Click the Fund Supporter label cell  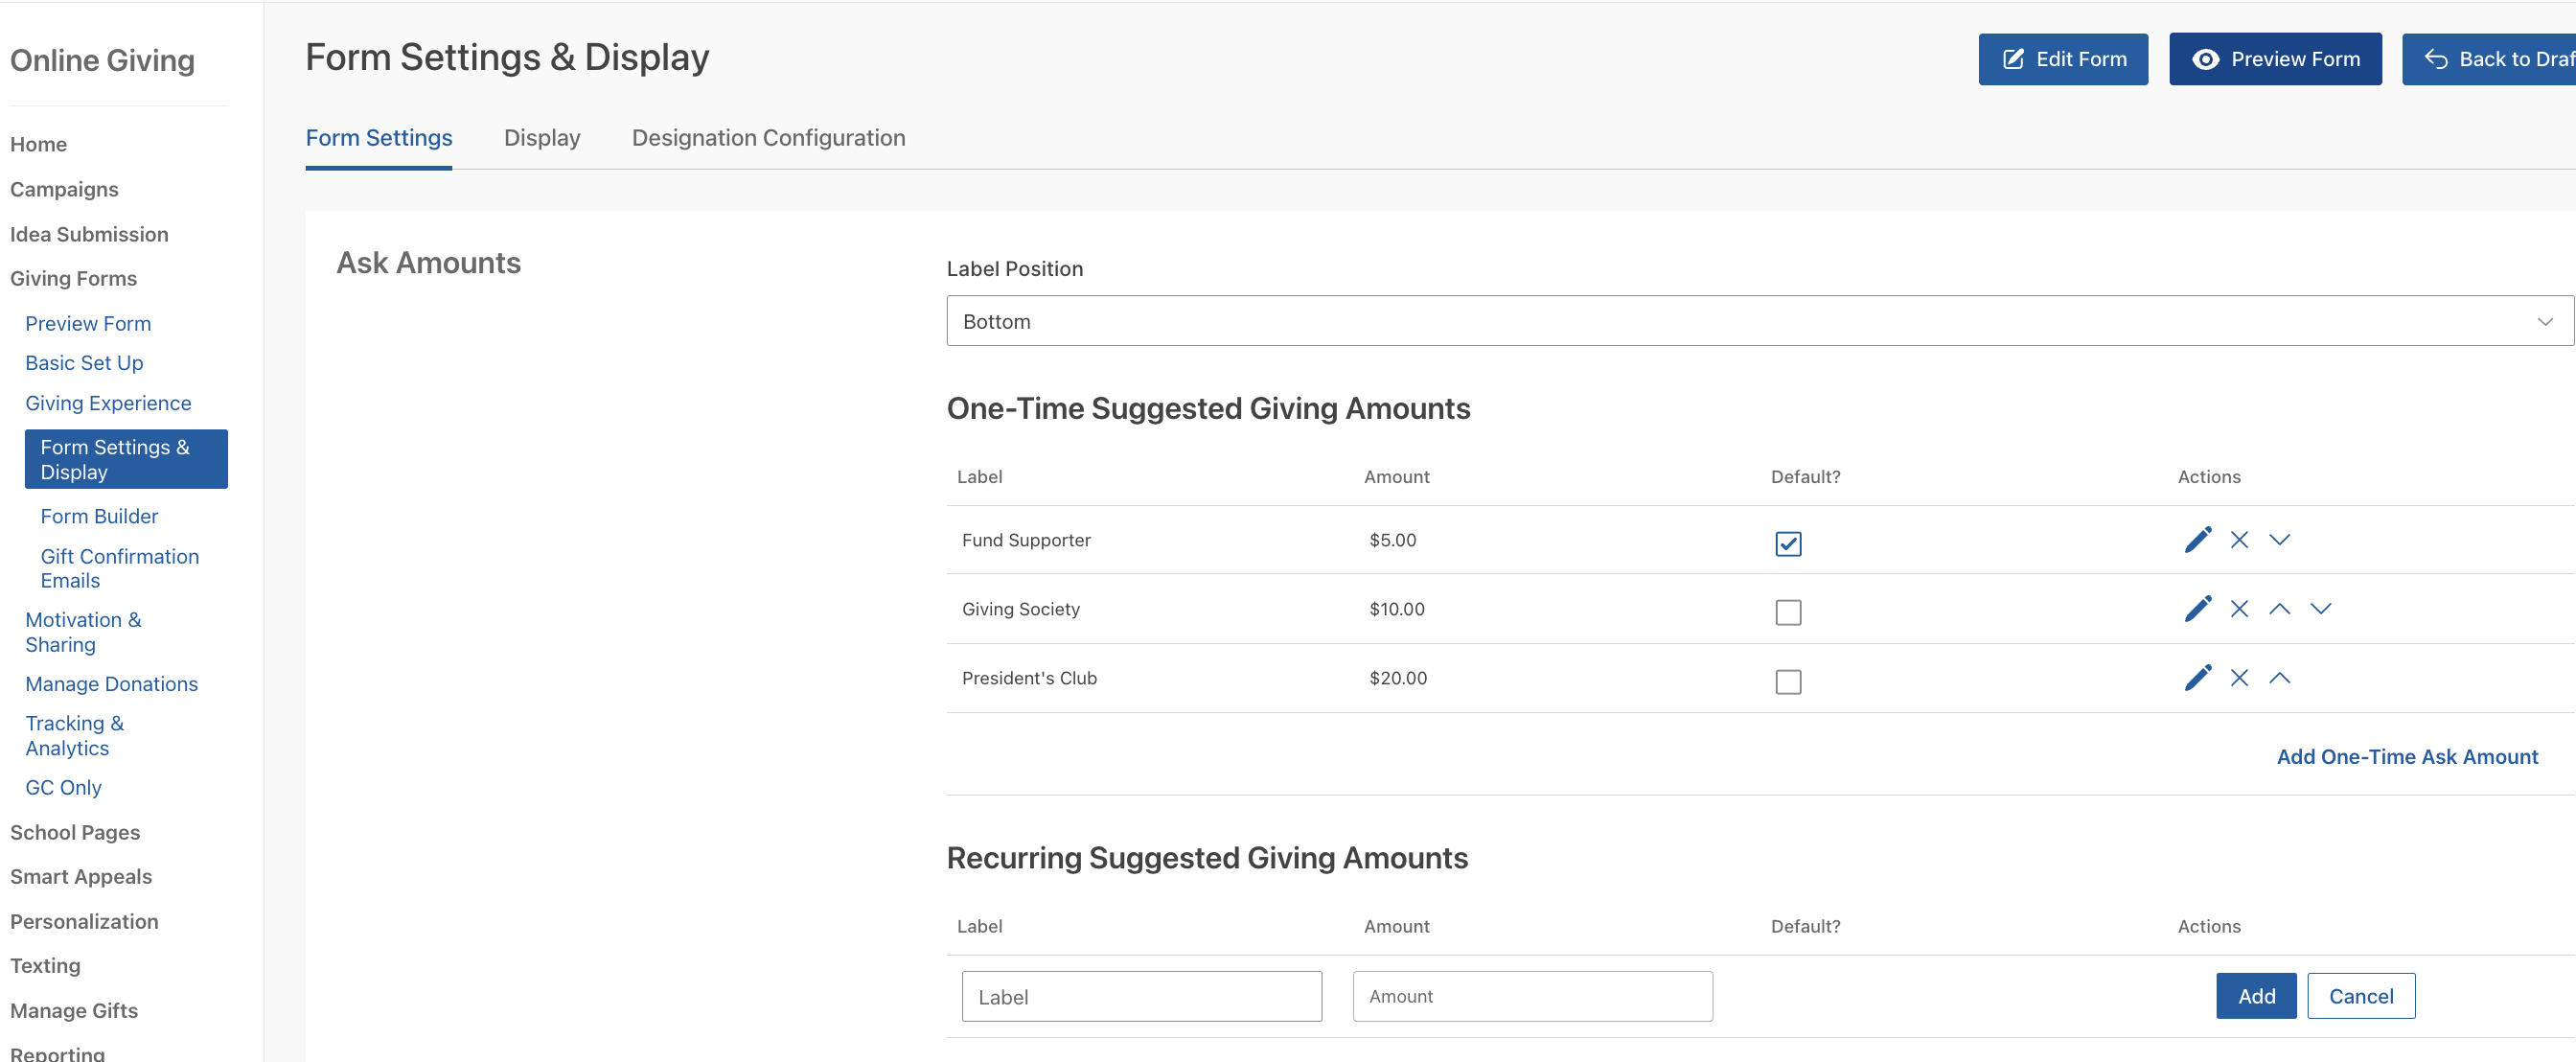click(1026, 540)
